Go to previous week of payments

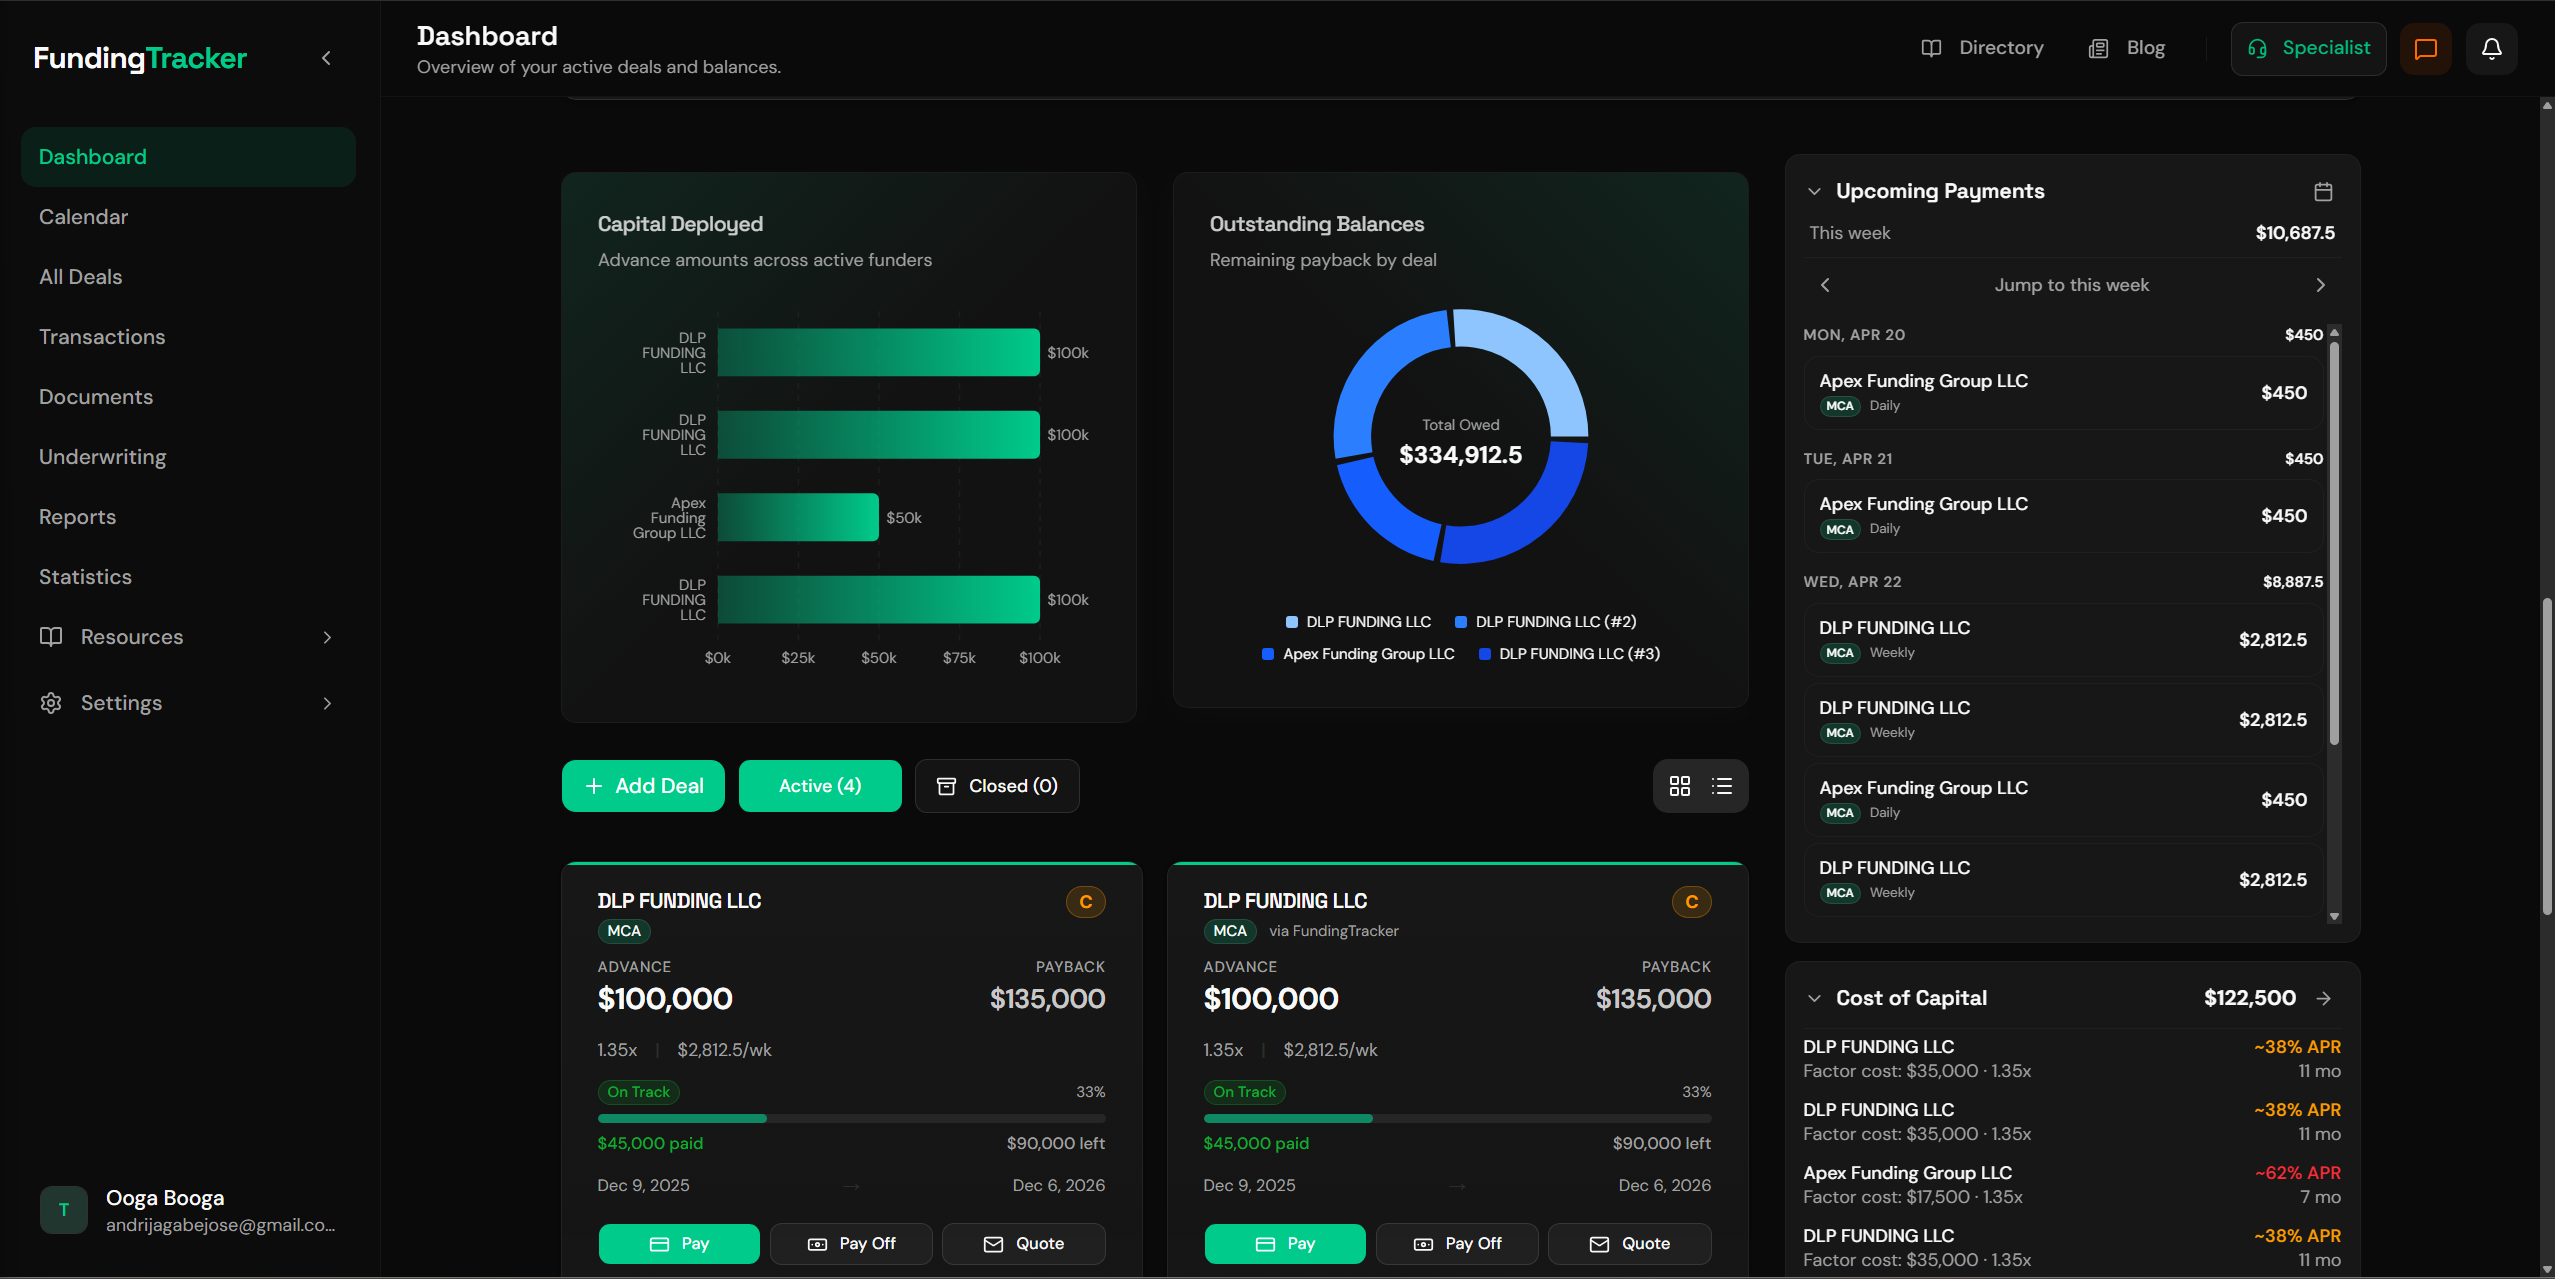tap(1825, 285)
